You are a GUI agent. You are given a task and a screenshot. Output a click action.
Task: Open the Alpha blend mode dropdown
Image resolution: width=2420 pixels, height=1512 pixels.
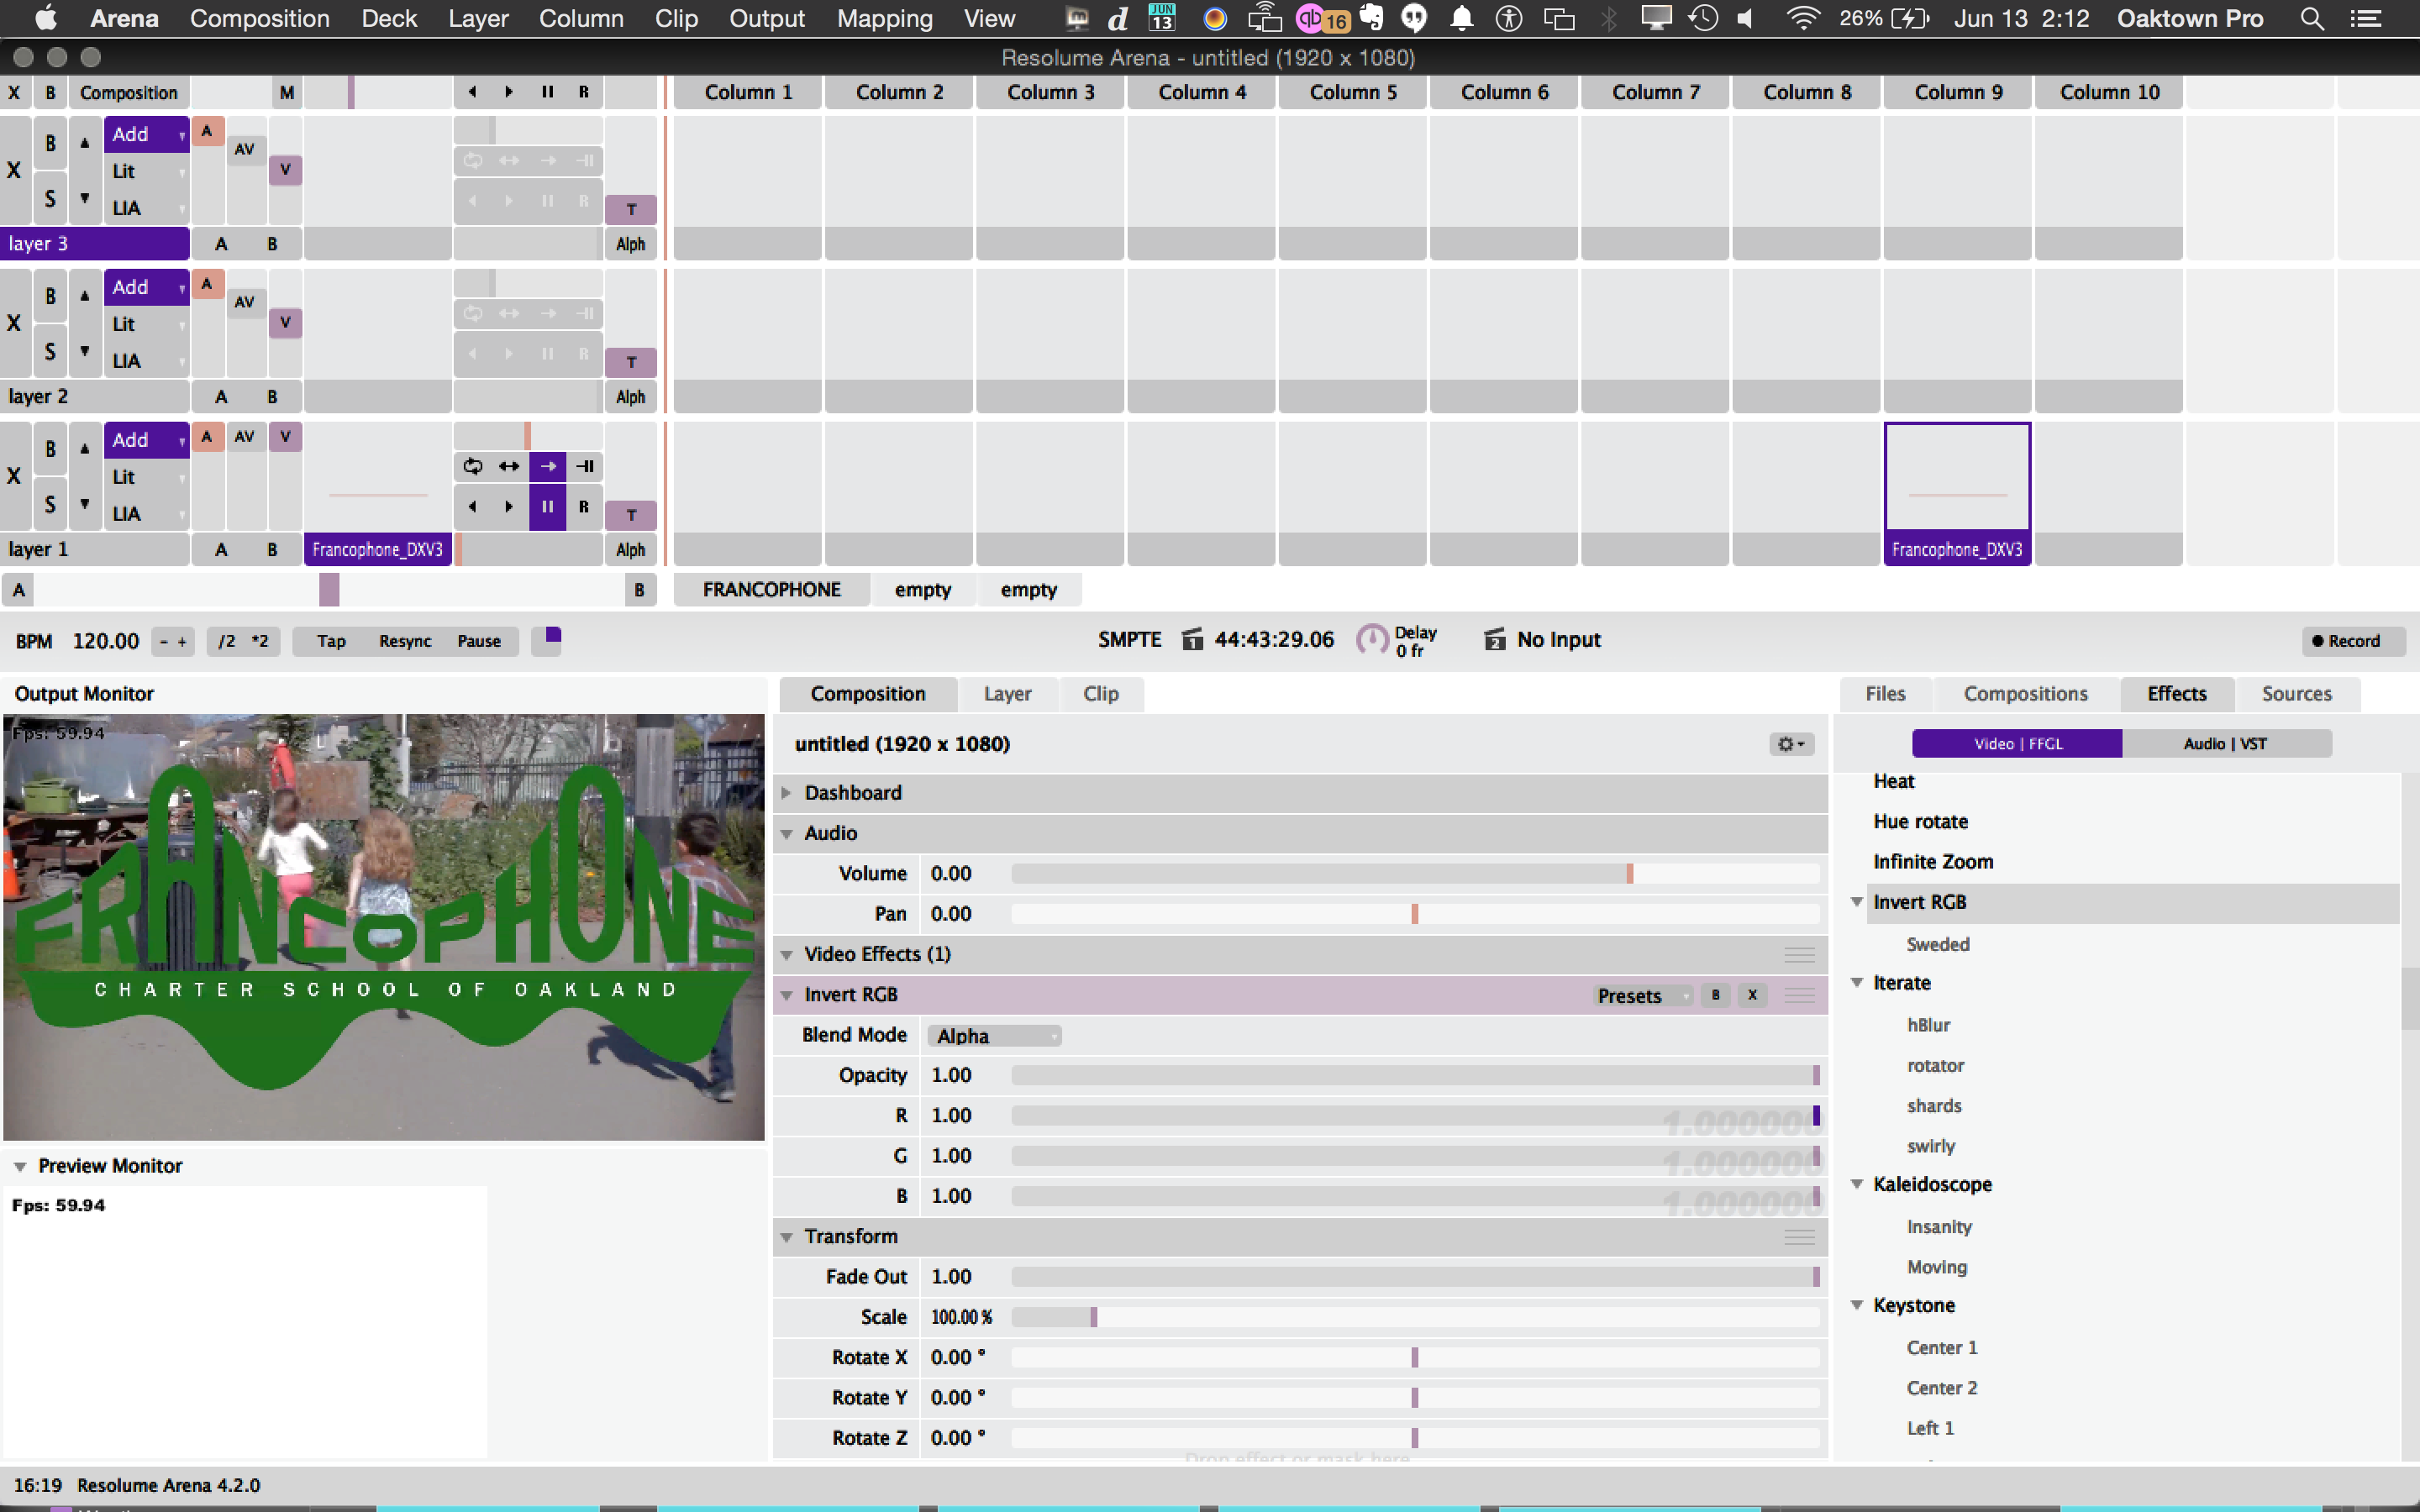click(994, 1036)
